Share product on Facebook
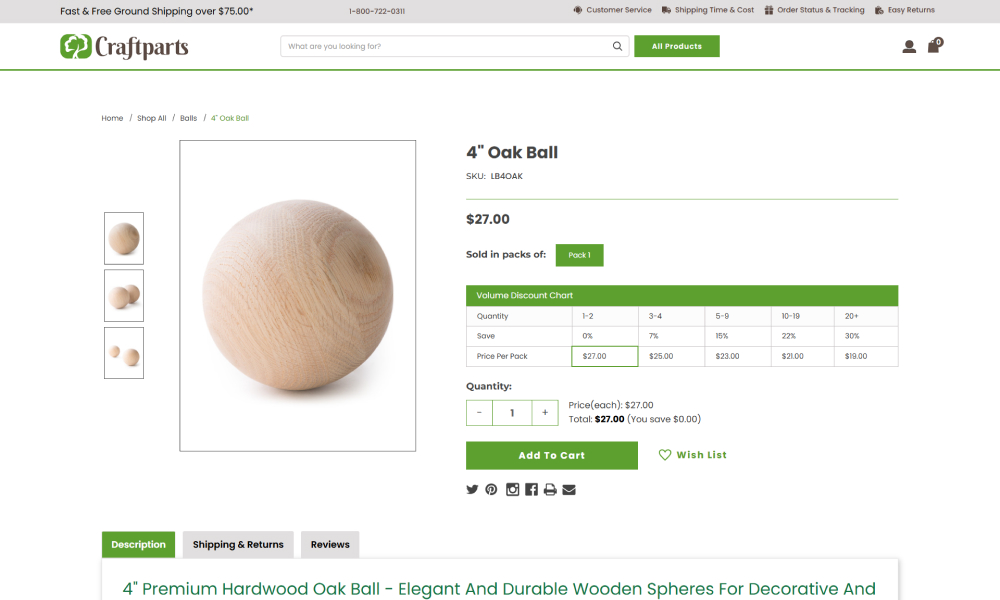 point(531,489)
